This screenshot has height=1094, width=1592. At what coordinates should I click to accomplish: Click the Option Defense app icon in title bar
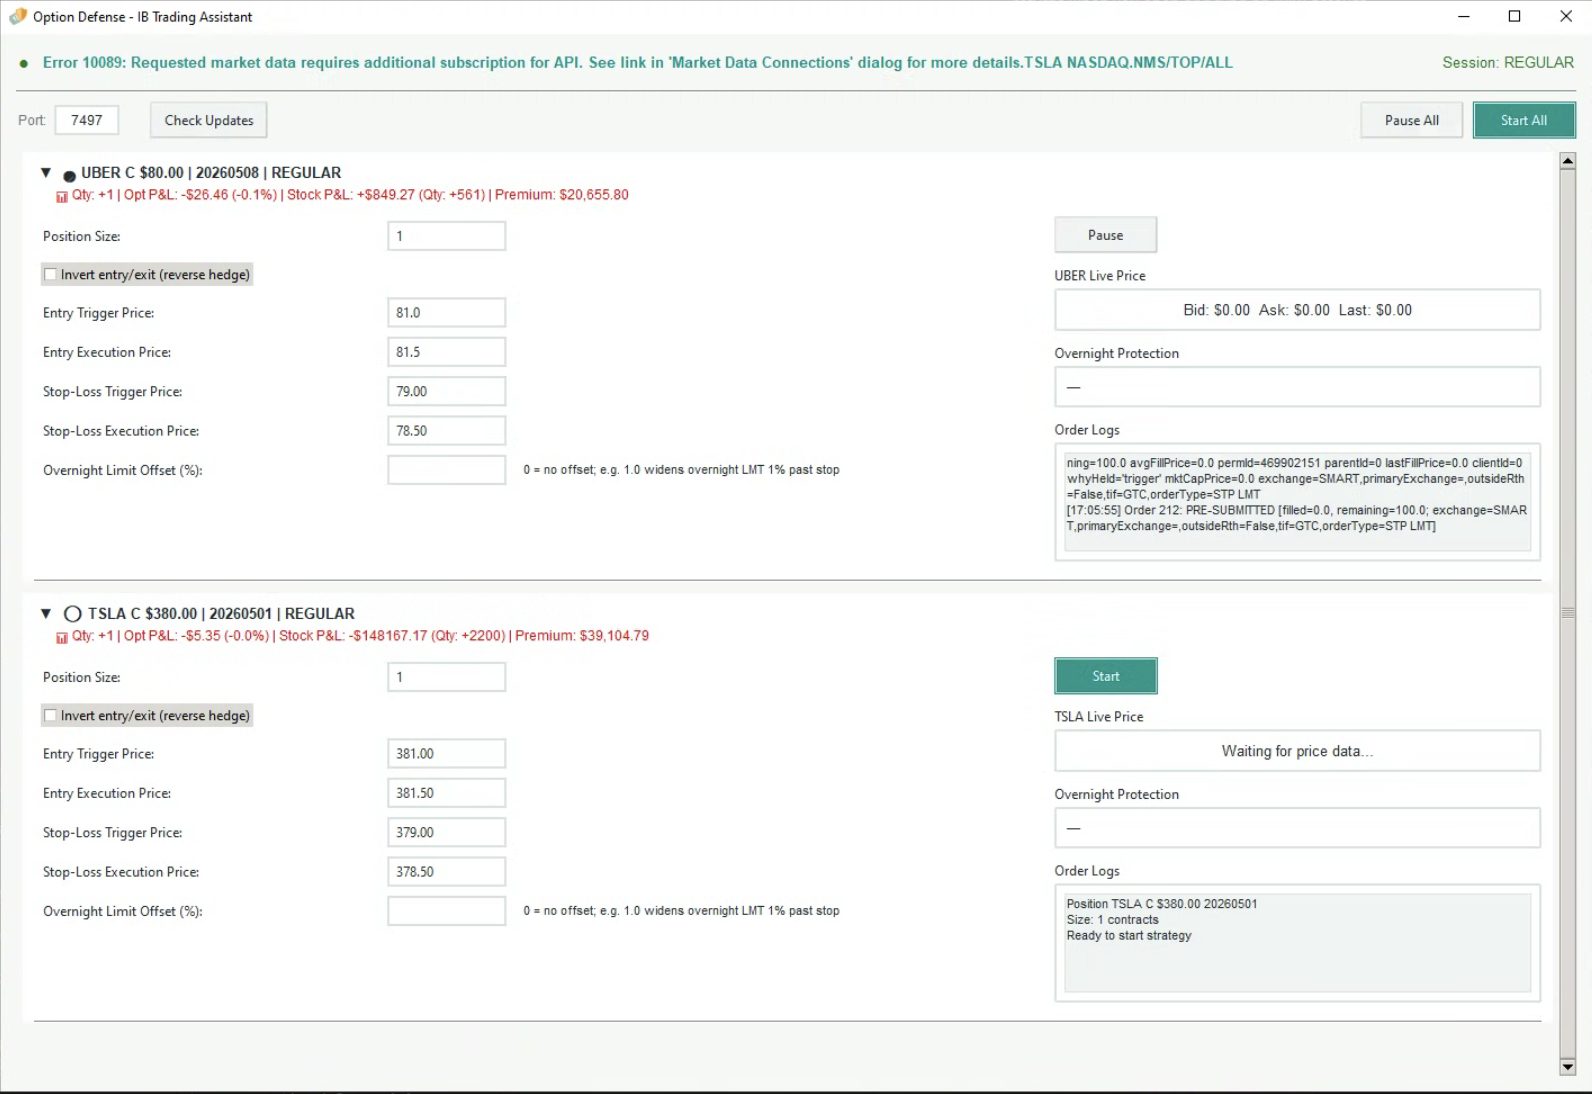17,16
